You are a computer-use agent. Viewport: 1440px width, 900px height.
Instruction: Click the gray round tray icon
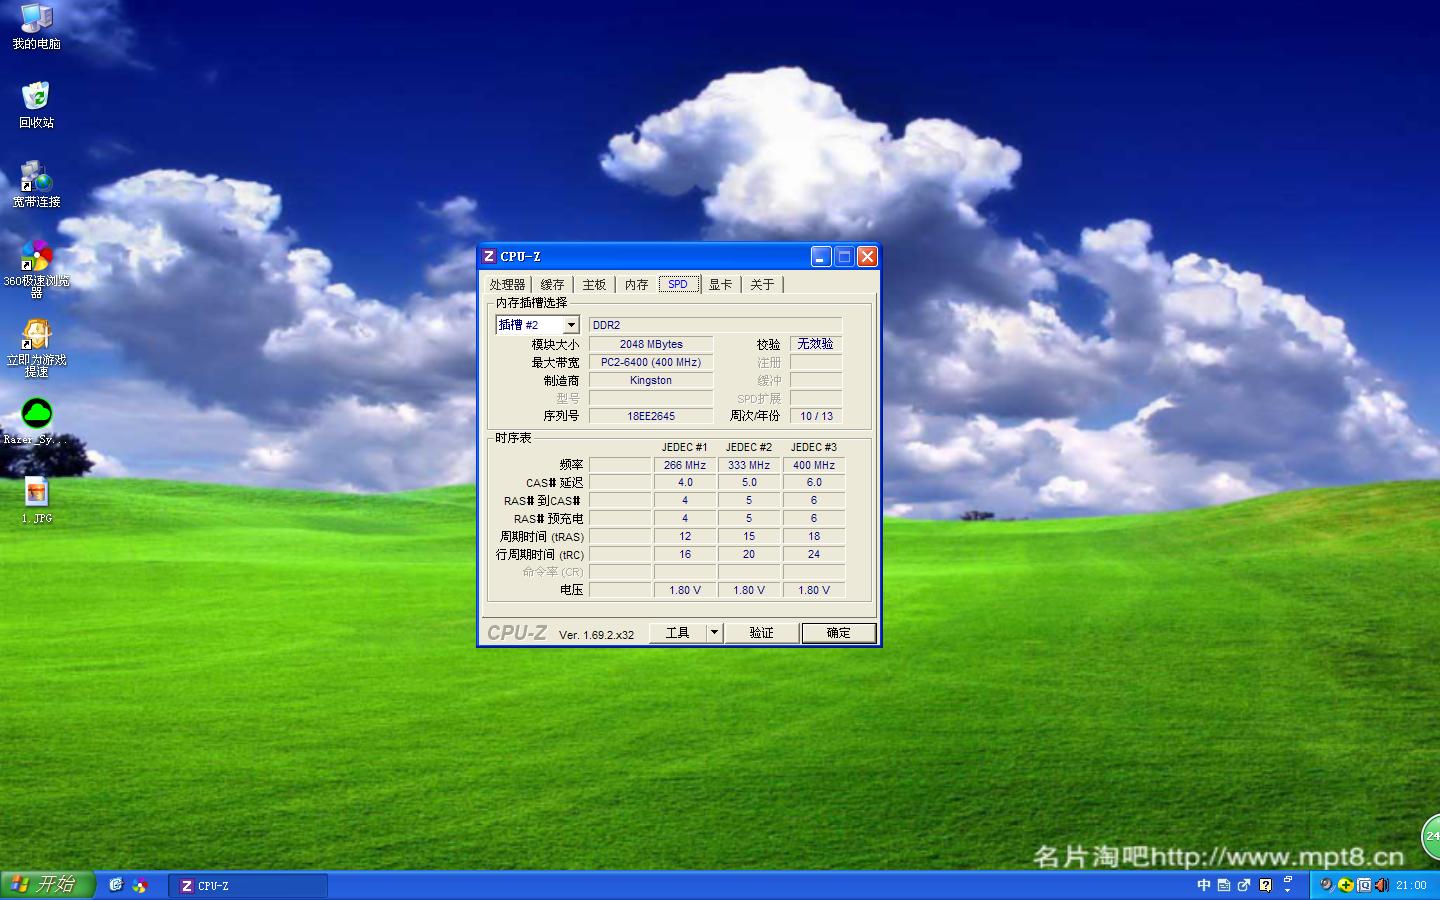[1326, 885]
